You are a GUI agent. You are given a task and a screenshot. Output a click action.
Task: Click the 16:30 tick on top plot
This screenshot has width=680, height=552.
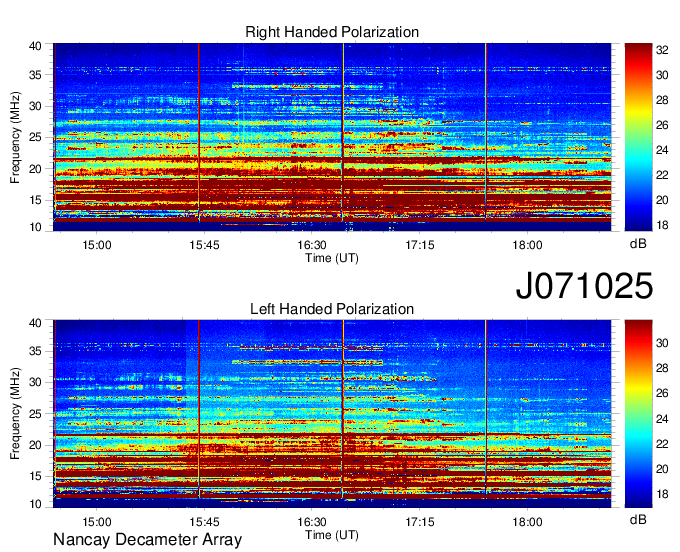(x=312, y=245)
